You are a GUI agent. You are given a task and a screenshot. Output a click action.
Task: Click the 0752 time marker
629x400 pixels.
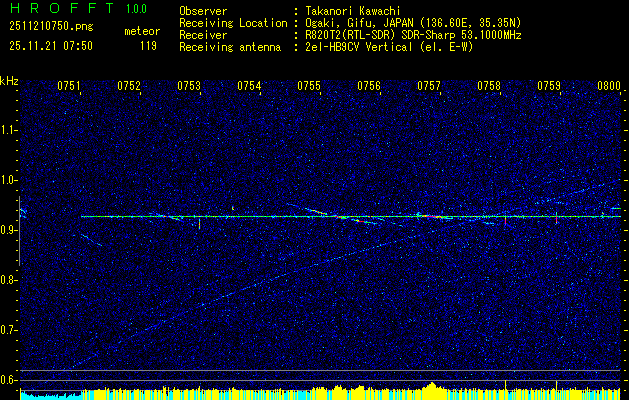(129, 86)
